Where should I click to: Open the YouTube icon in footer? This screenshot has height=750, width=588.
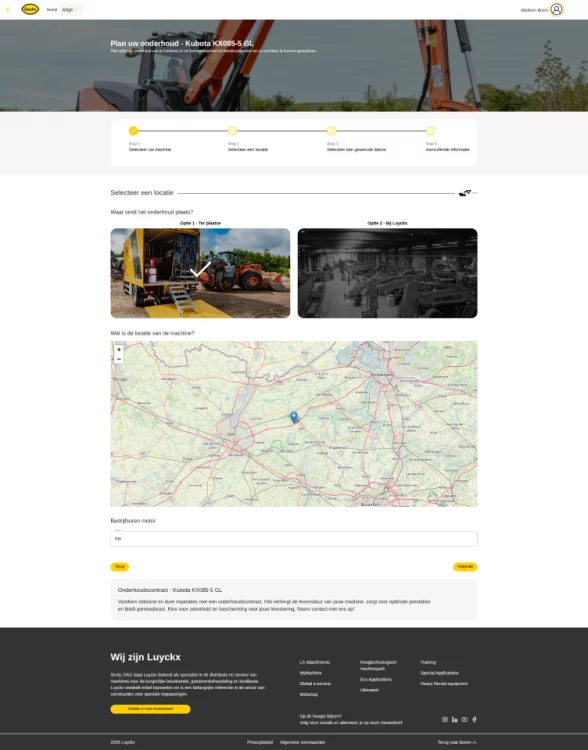(x=465, y=719)
